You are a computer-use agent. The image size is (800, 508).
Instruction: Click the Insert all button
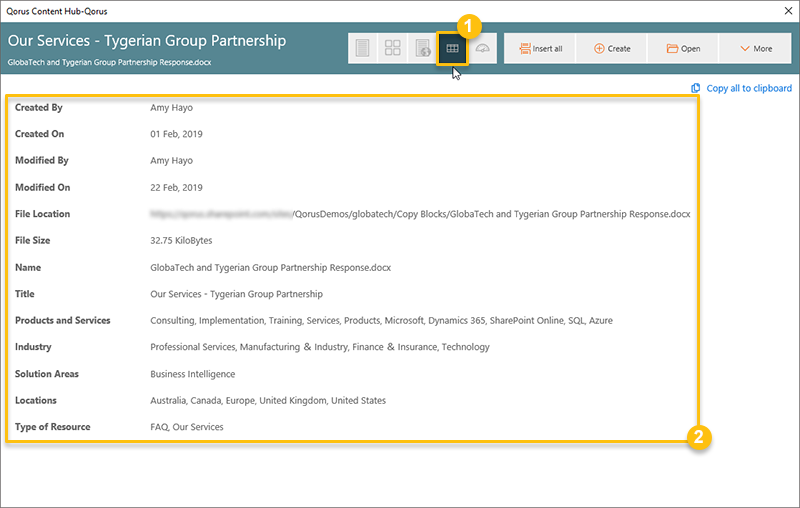point(540,48)
